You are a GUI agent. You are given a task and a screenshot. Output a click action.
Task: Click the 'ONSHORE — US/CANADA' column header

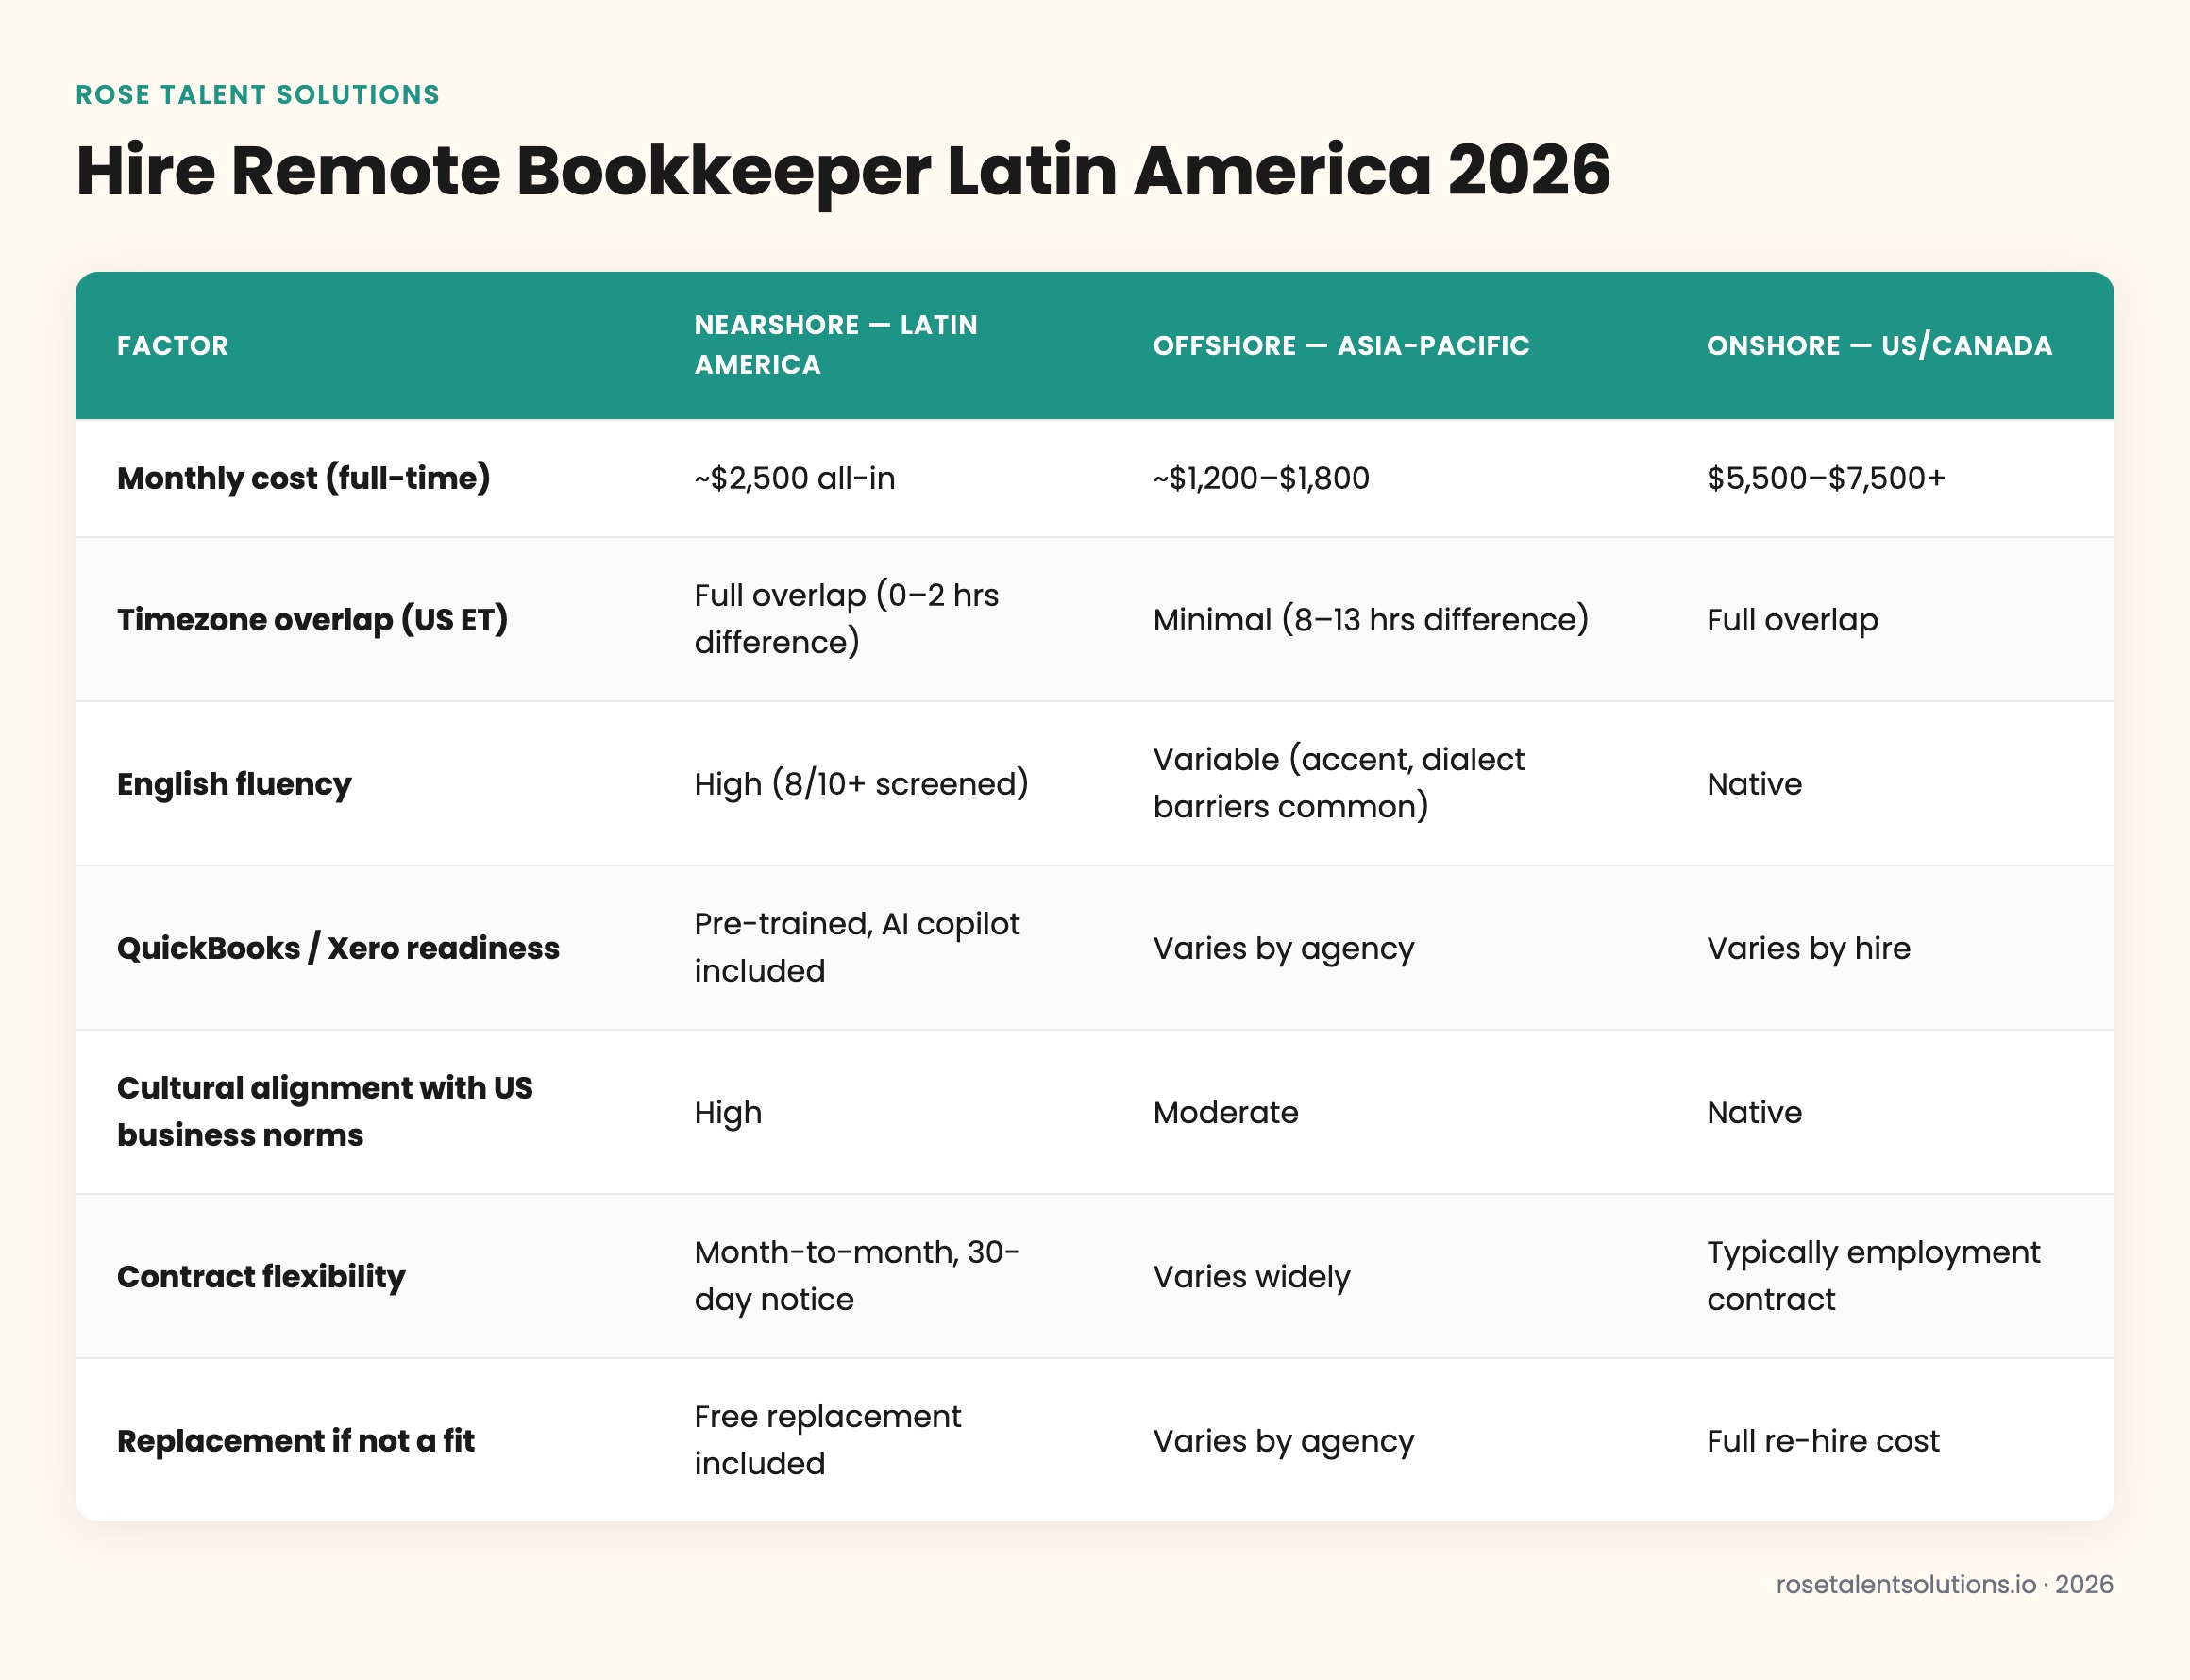click(x=1879, y=346)
